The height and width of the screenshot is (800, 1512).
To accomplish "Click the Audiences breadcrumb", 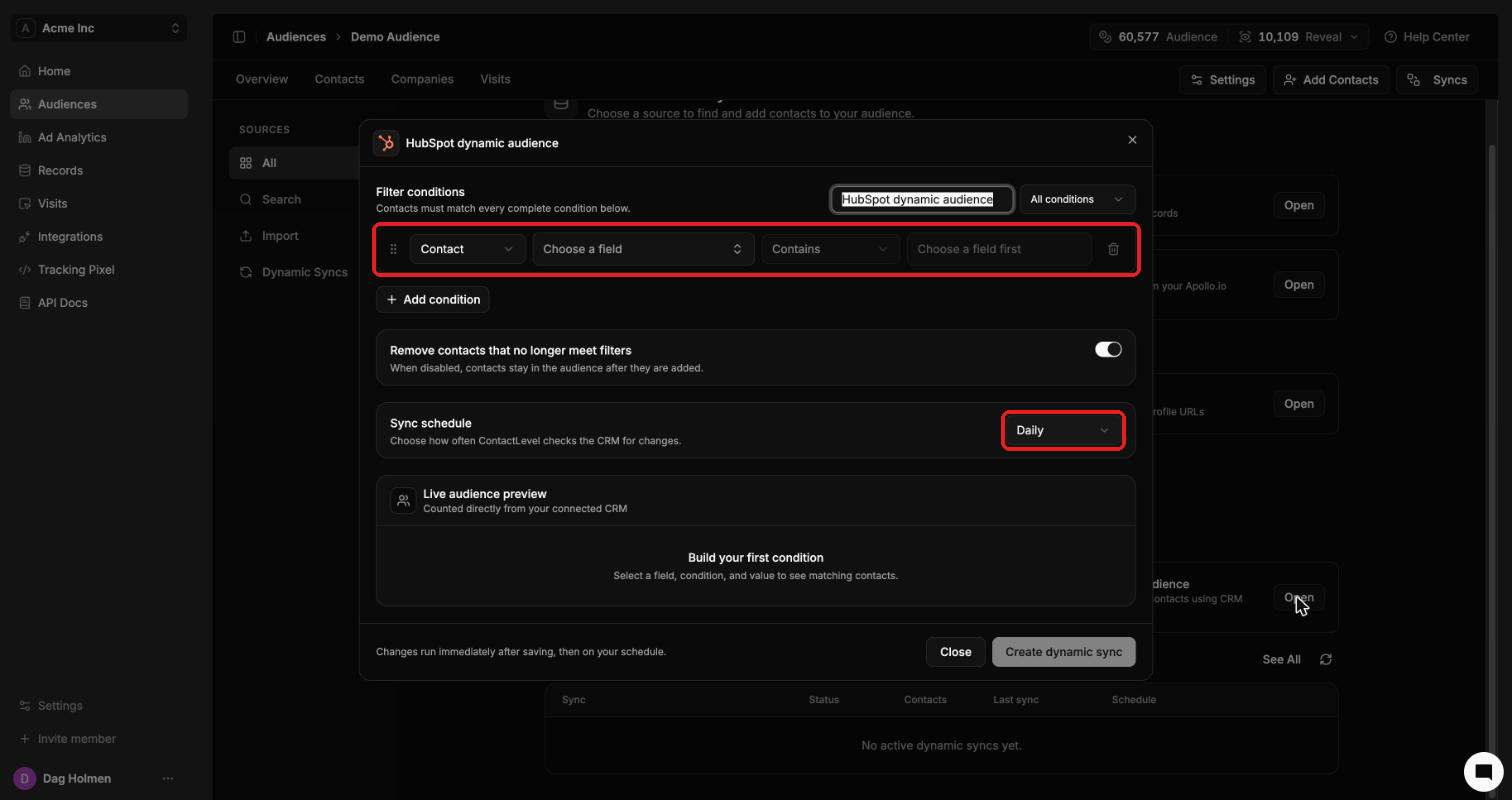I will click(296, 37).
